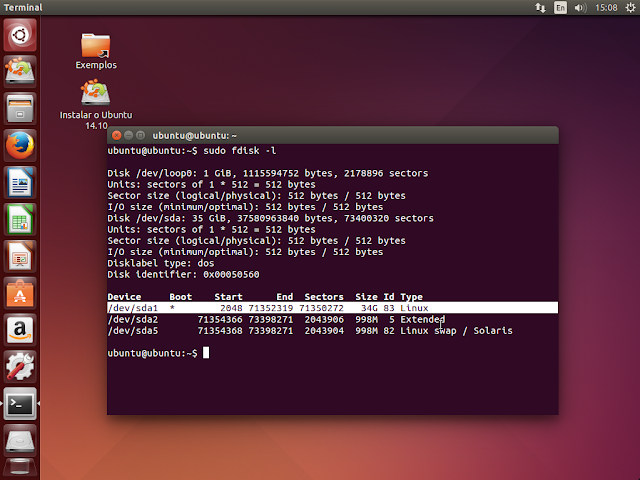640x480 pixels.
Task: Open the En keyboard layout indicator
Action: point(560,7)
